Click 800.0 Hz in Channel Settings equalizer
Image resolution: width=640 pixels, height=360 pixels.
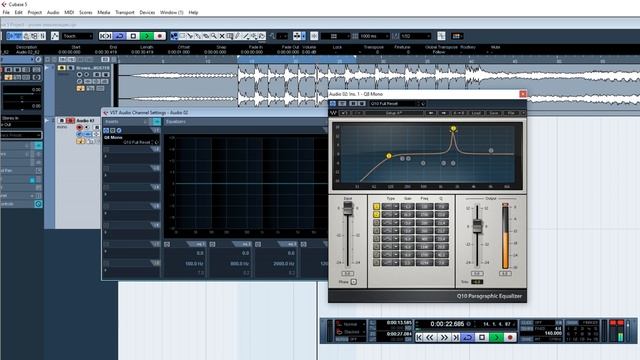pyautogui.click(x=239, y=264)
